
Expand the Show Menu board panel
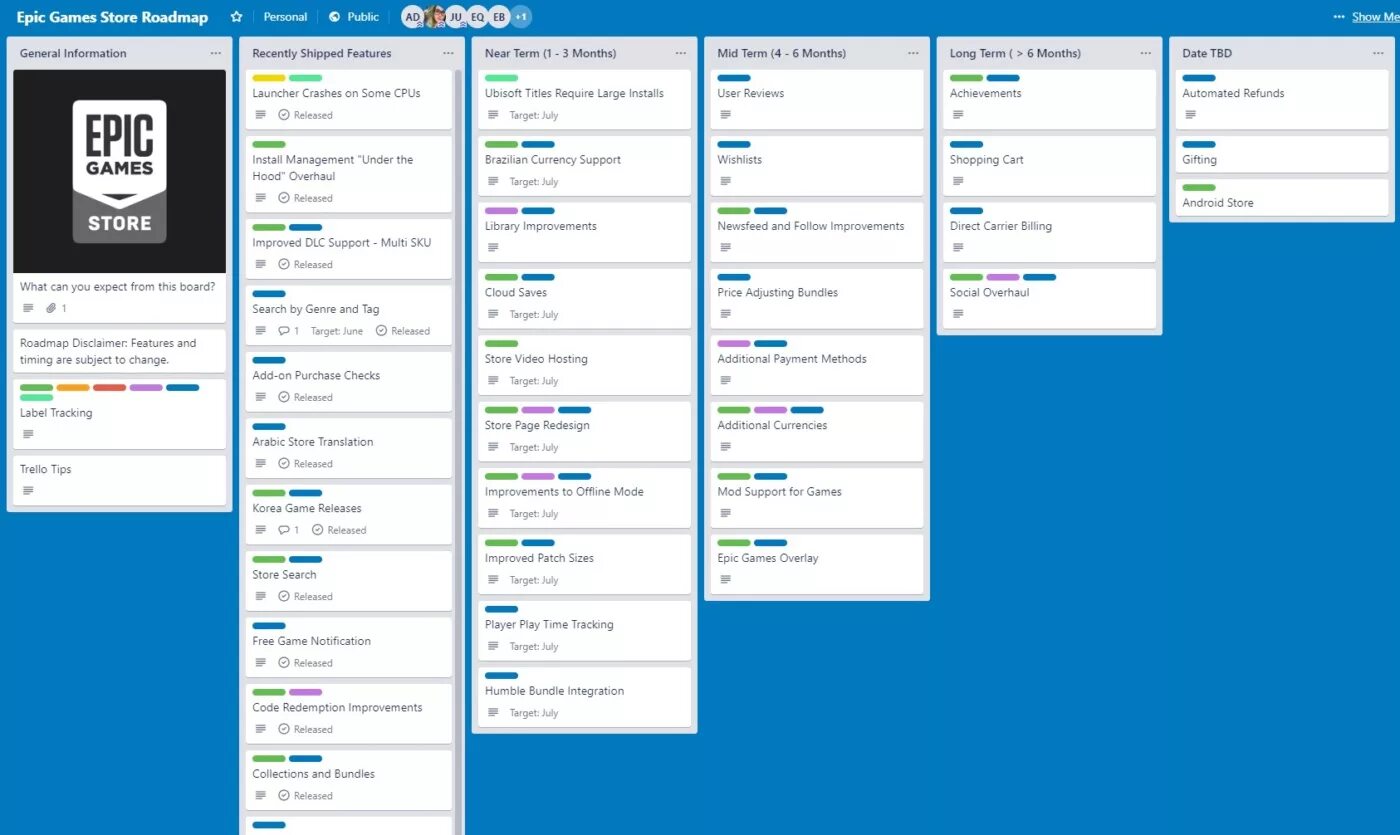coord(1367,17)
